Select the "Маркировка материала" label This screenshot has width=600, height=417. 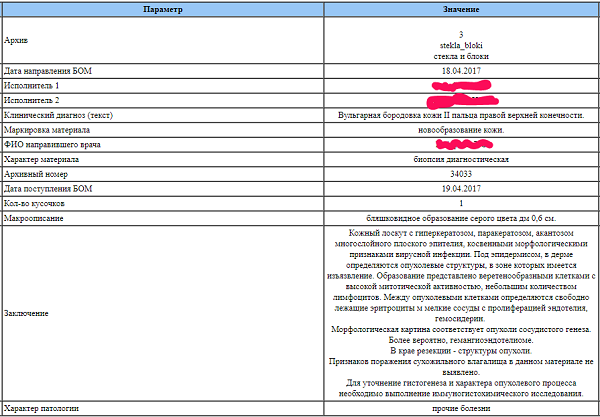tap(47, 130)
